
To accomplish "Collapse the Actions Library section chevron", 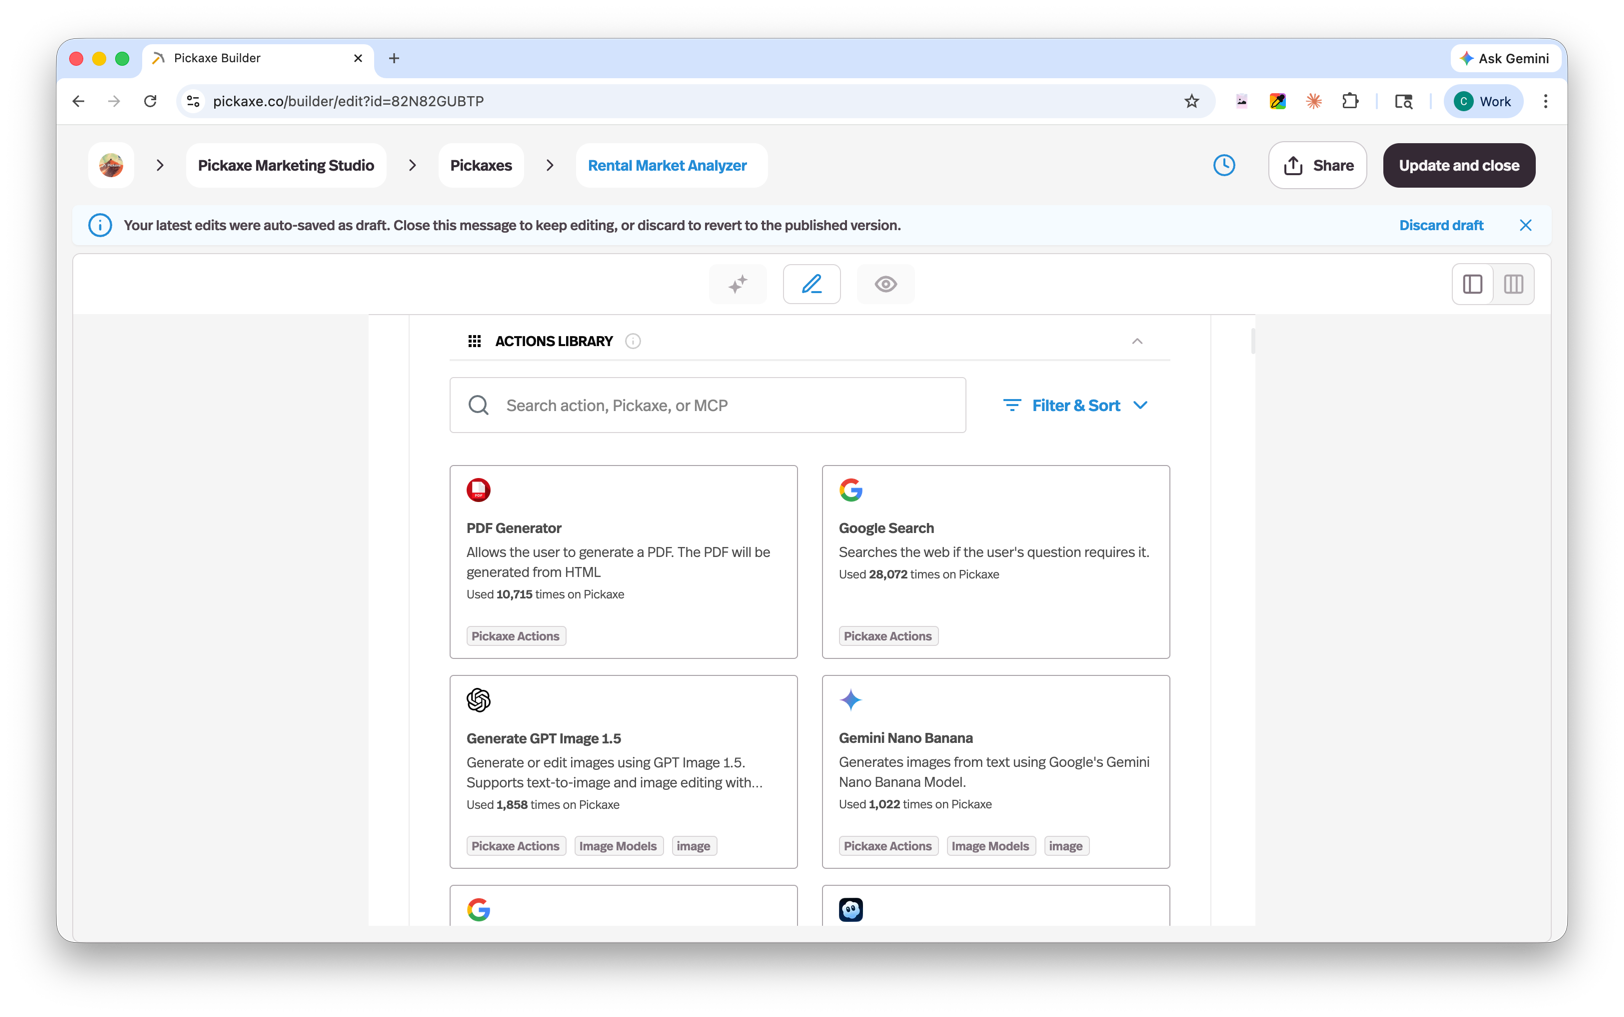I will click(x=1137, y=341).
